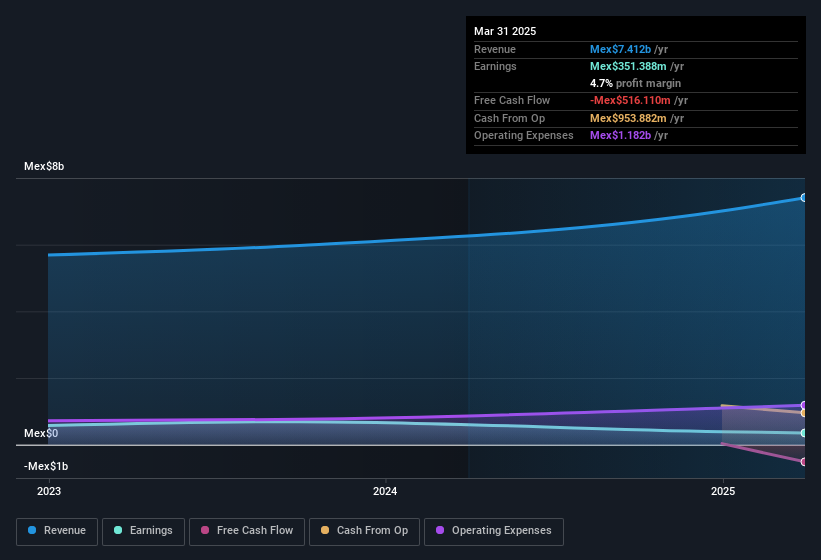Click the Mex$351.388m earnings value
Viewport: 821px width, 560px height.
pos(628,66)
